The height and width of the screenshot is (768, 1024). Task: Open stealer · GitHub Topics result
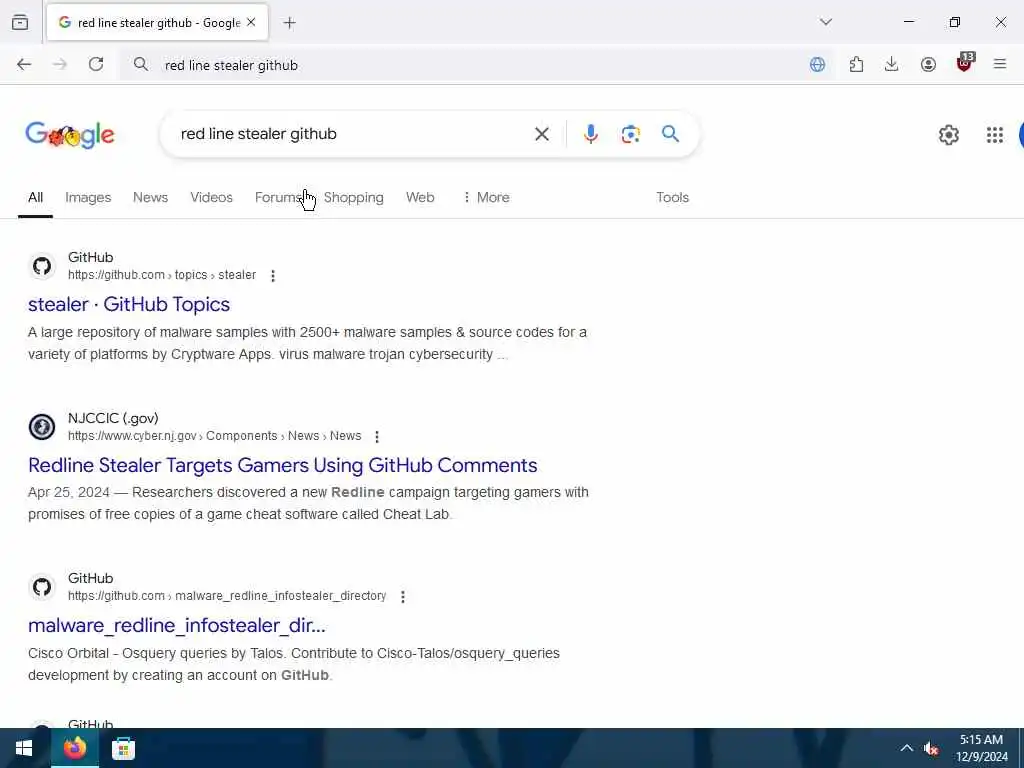[x=129, y=304]
